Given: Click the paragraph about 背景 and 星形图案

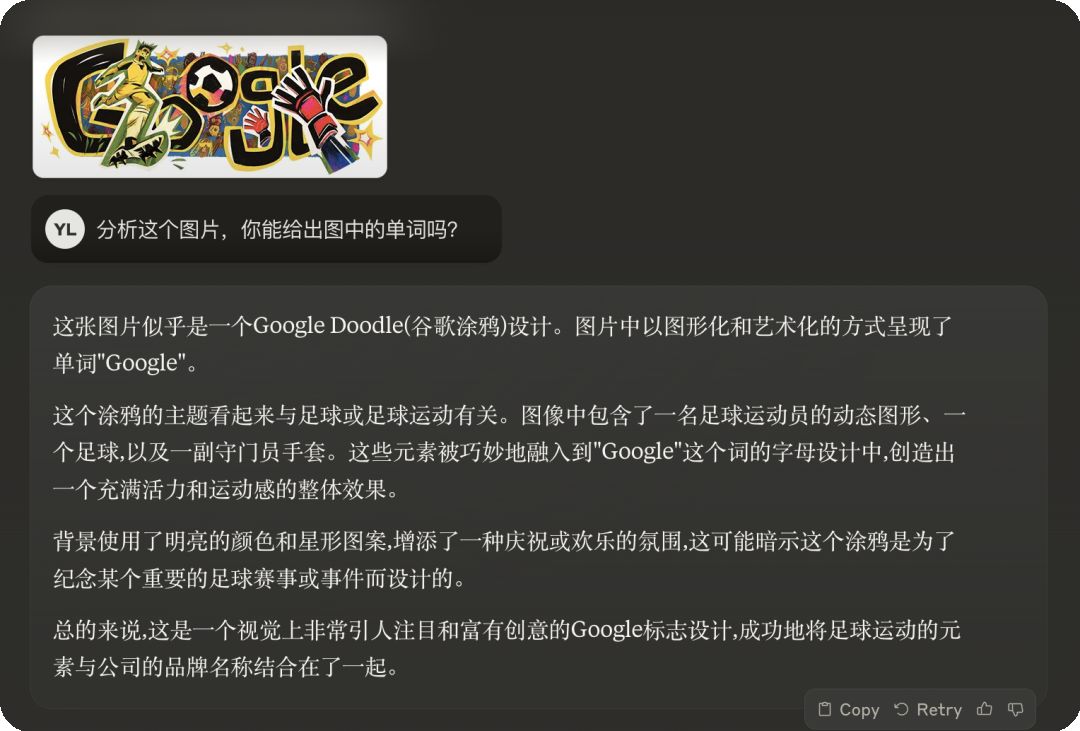Looking at the screenshot, I should pos(505,559).
